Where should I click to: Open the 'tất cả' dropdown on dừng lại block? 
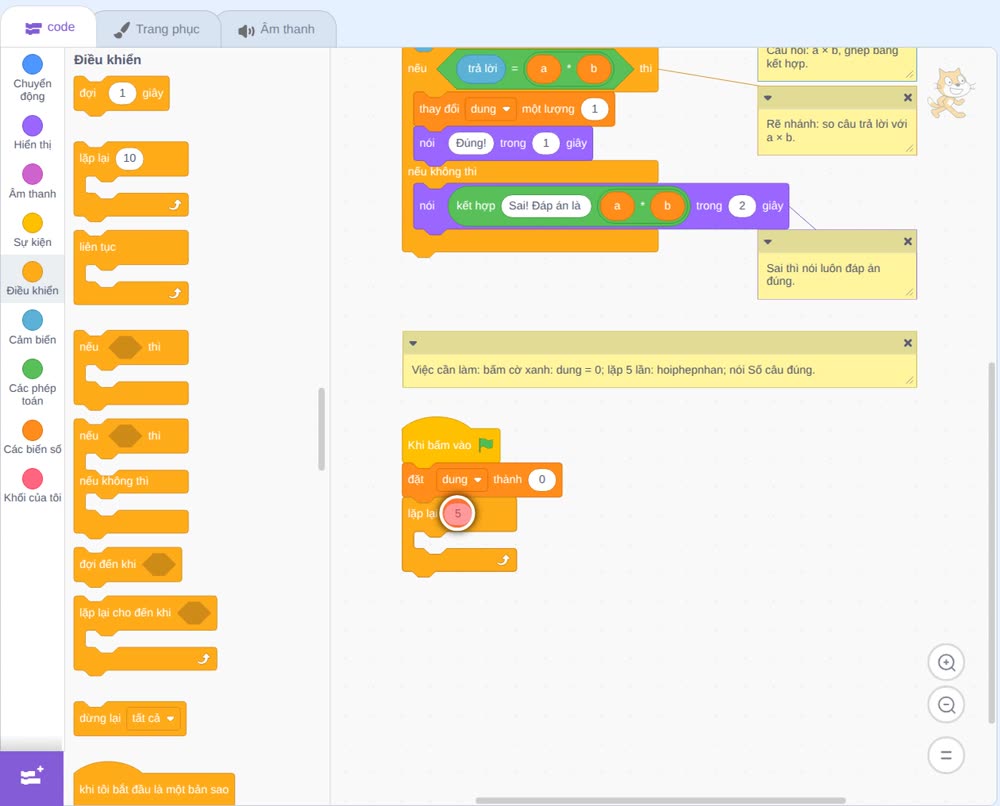[153, 718]
